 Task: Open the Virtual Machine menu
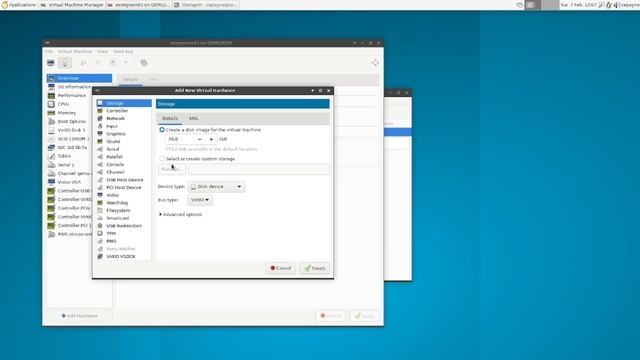point(75,52)
